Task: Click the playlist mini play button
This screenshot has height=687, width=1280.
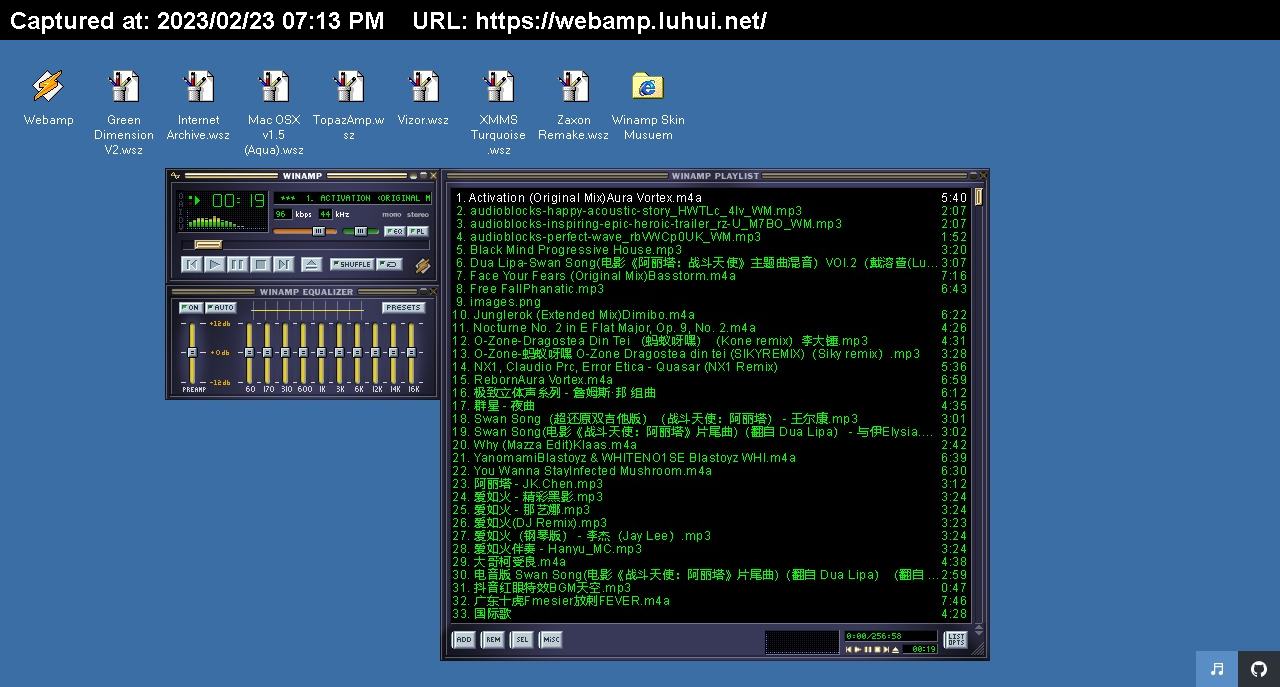Action: pyautogui.click(x=857, y=649)
